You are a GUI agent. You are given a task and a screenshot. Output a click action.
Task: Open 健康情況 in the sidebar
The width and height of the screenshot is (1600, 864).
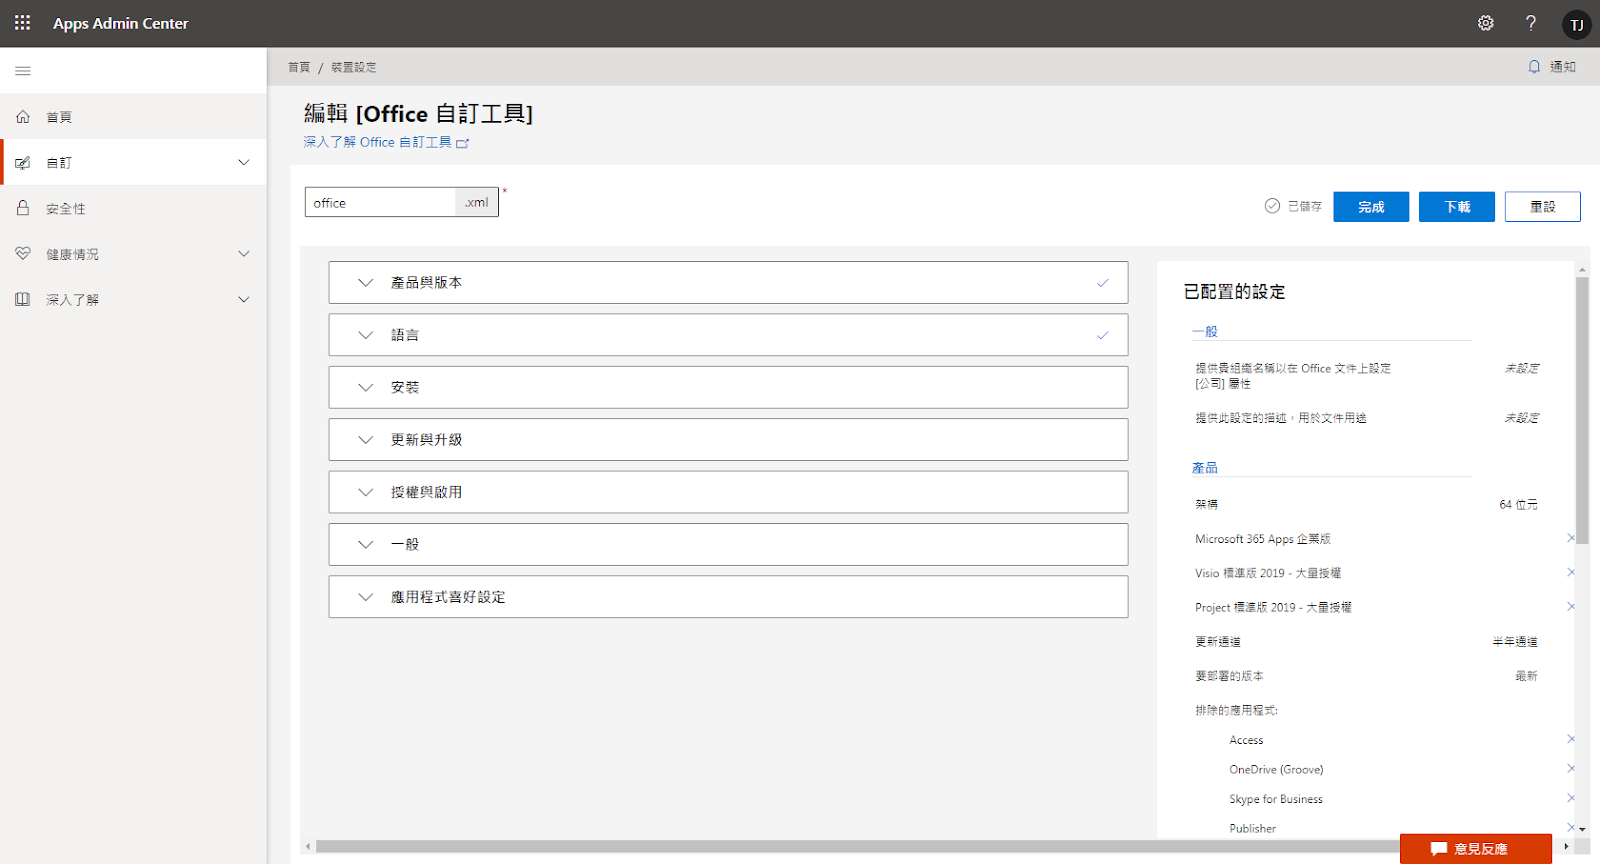(134, 254)
